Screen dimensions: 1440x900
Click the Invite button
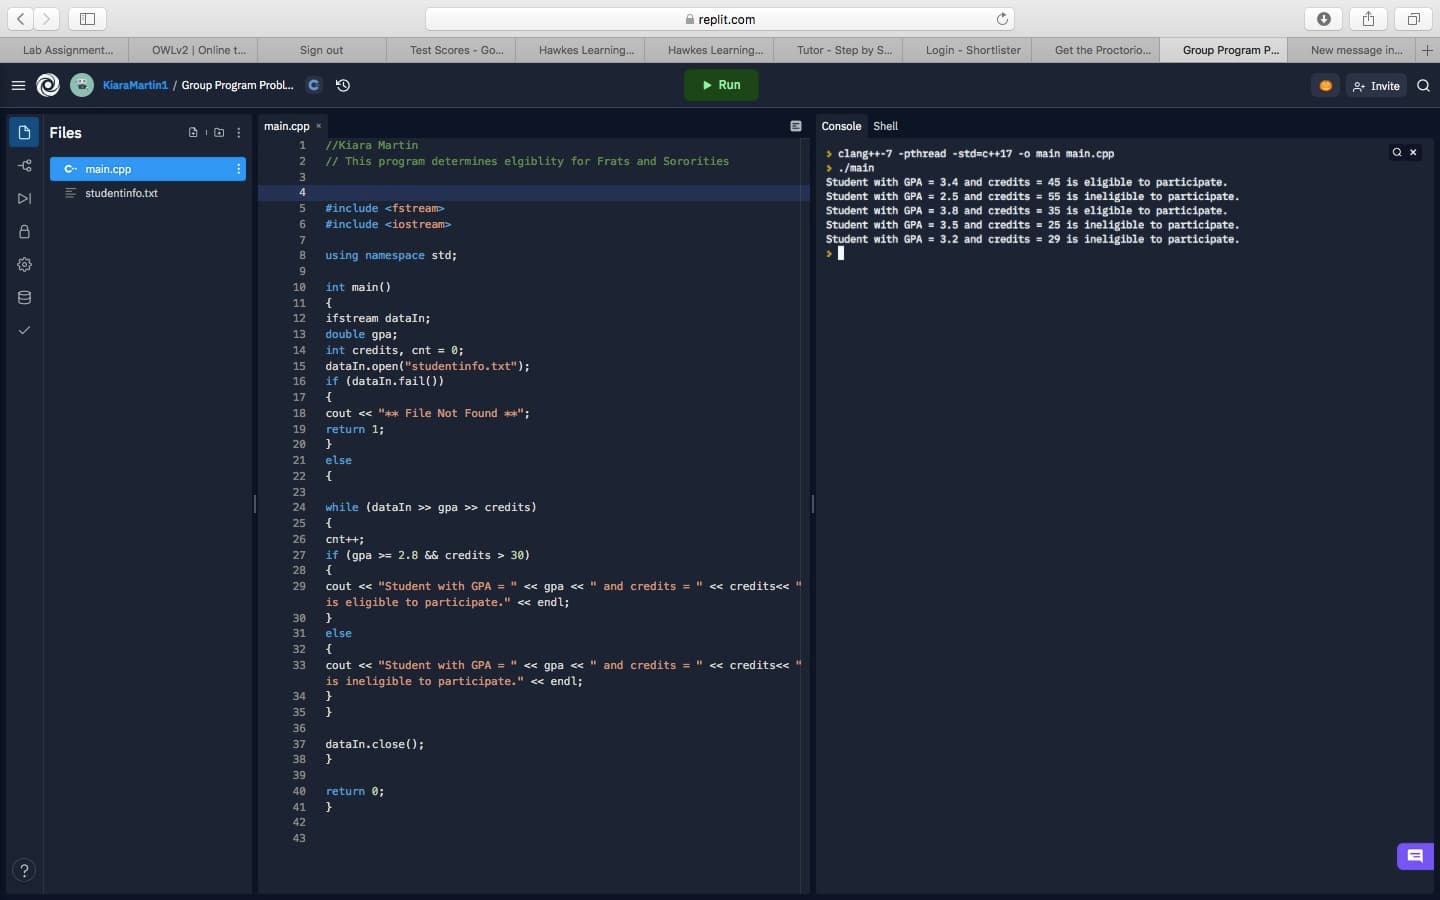(1376, 86)
